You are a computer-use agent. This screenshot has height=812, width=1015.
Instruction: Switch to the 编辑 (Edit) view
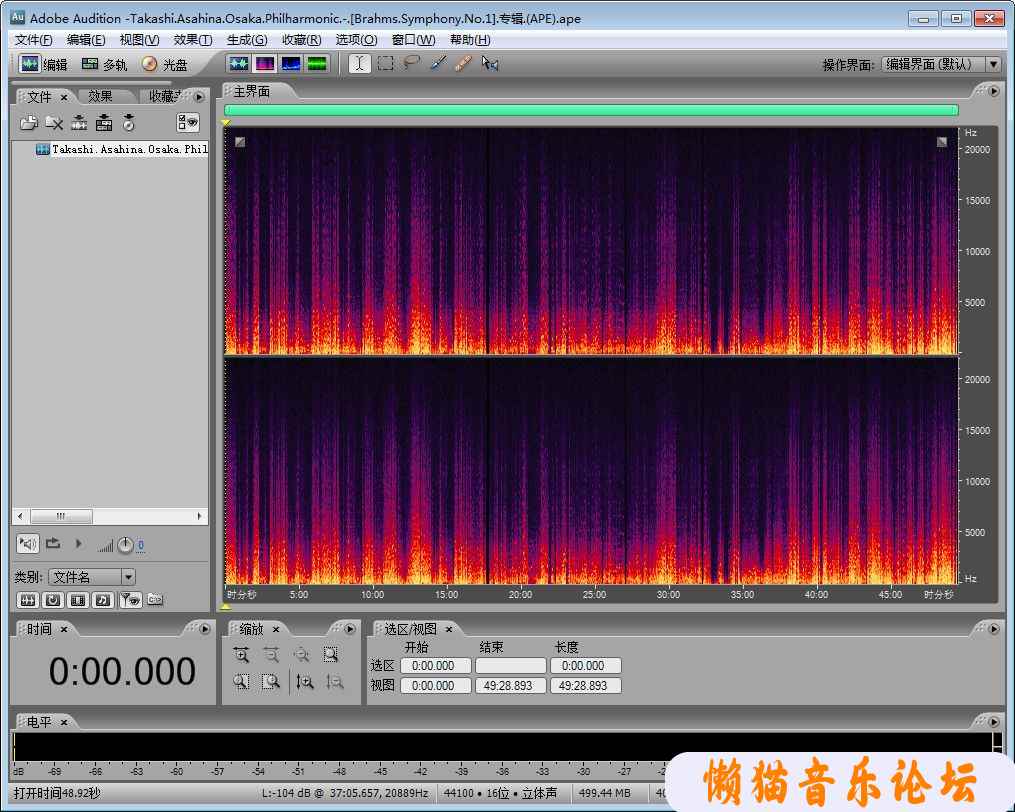[x=43, y=64]
